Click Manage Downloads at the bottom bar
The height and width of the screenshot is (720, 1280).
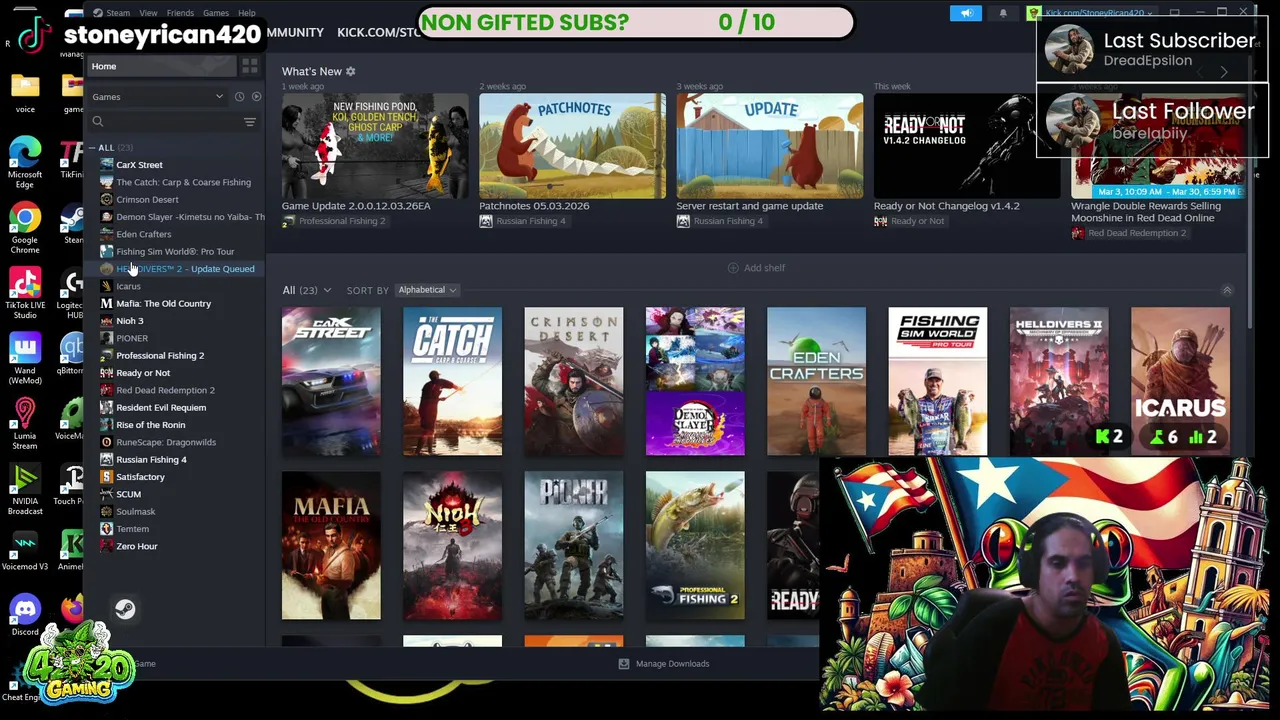point(664,664)
